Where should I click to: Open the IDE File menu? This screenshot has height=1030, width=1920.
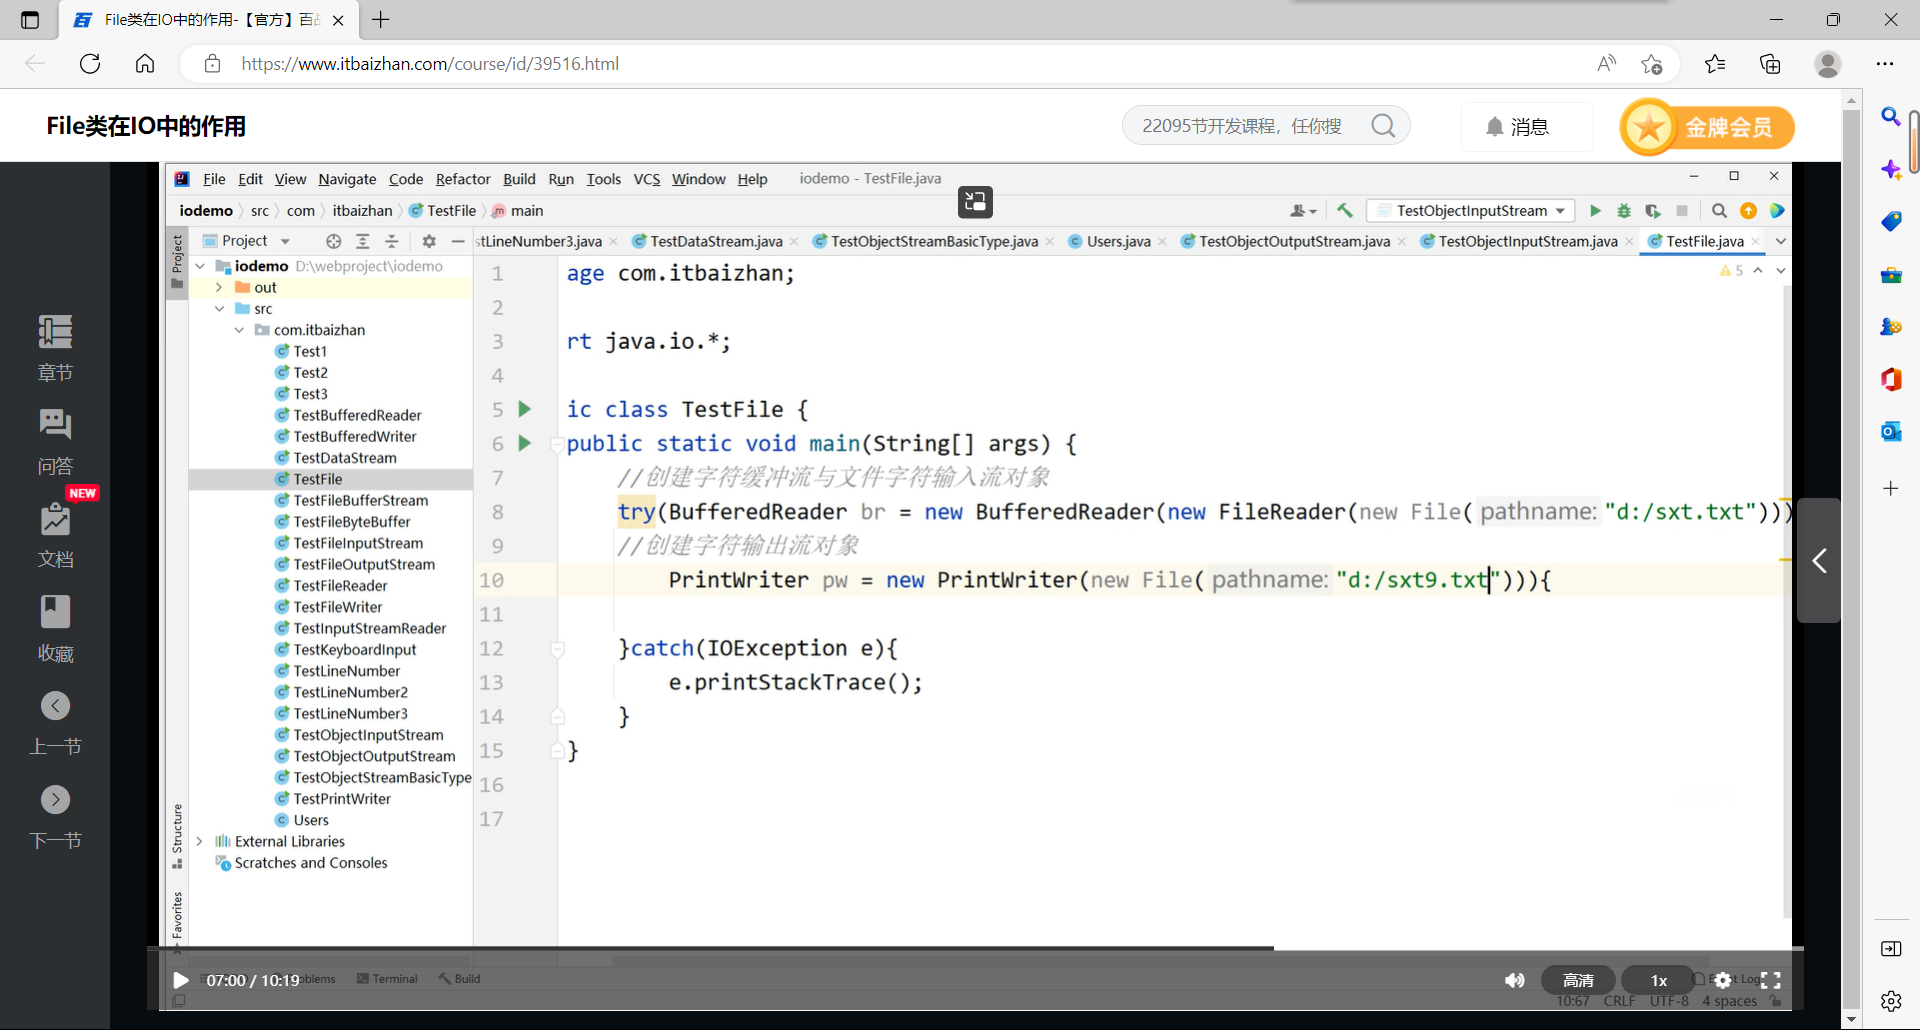[x=214, y=179]
